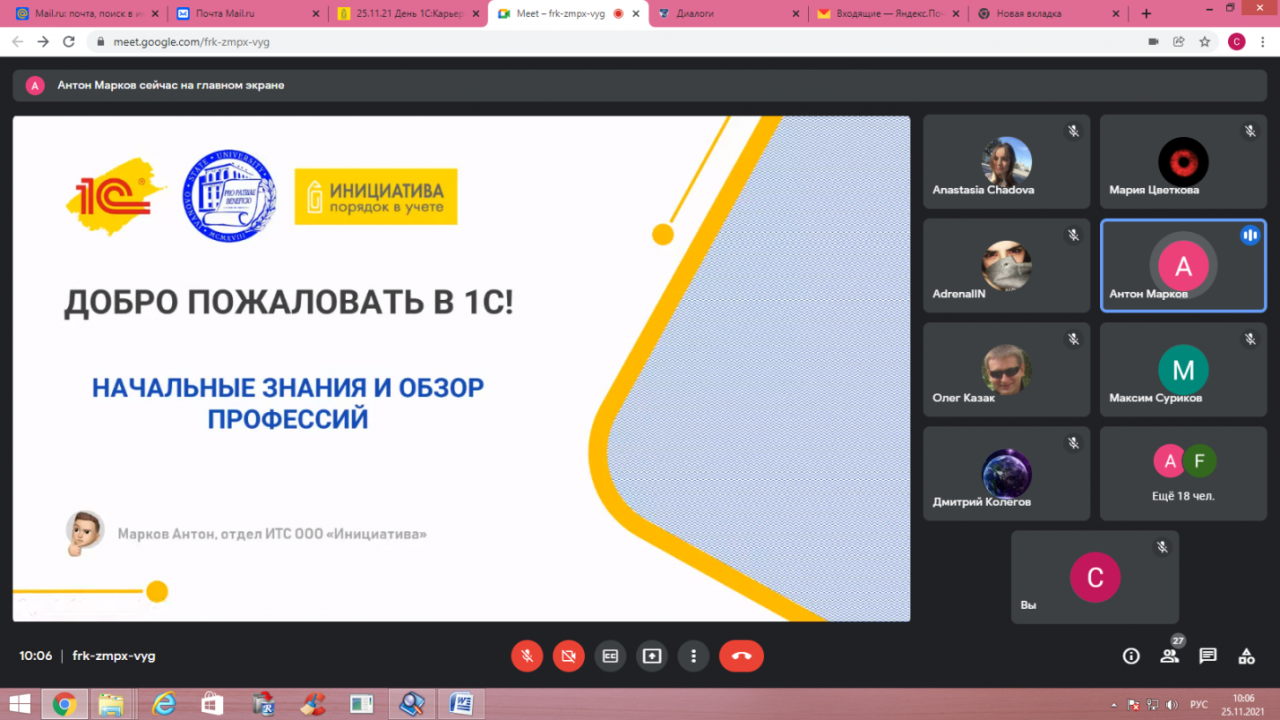1280x720 pixels.
Task: Click the Present now screen-share icon
Action: pyautogui.click(x=652, y=656)
